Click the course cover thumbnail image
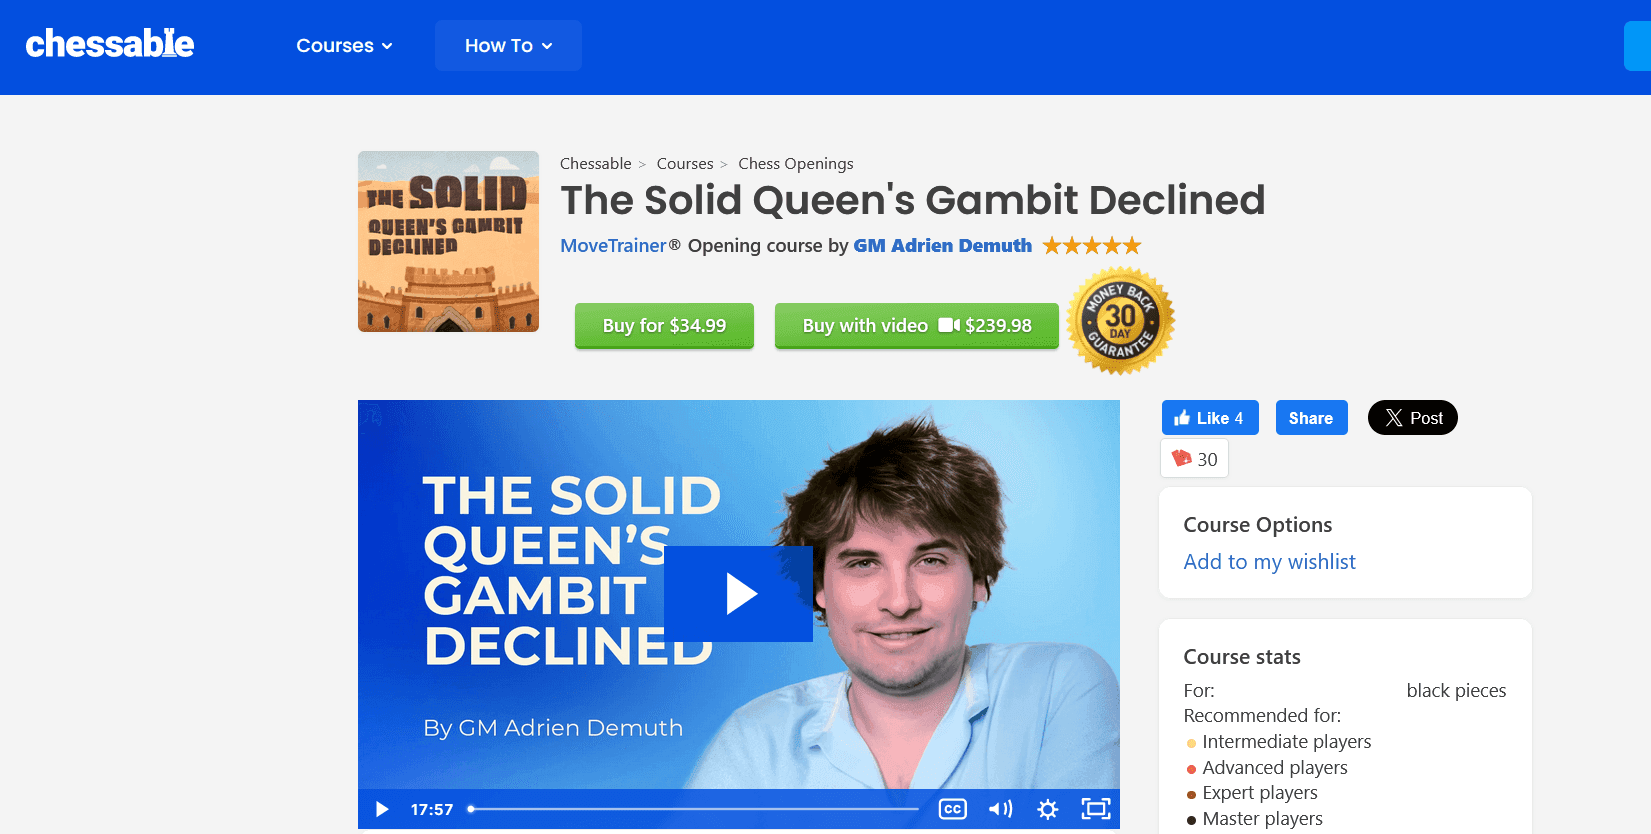Viewport: 1651px width, 834px height. click(x=448, y=241)
